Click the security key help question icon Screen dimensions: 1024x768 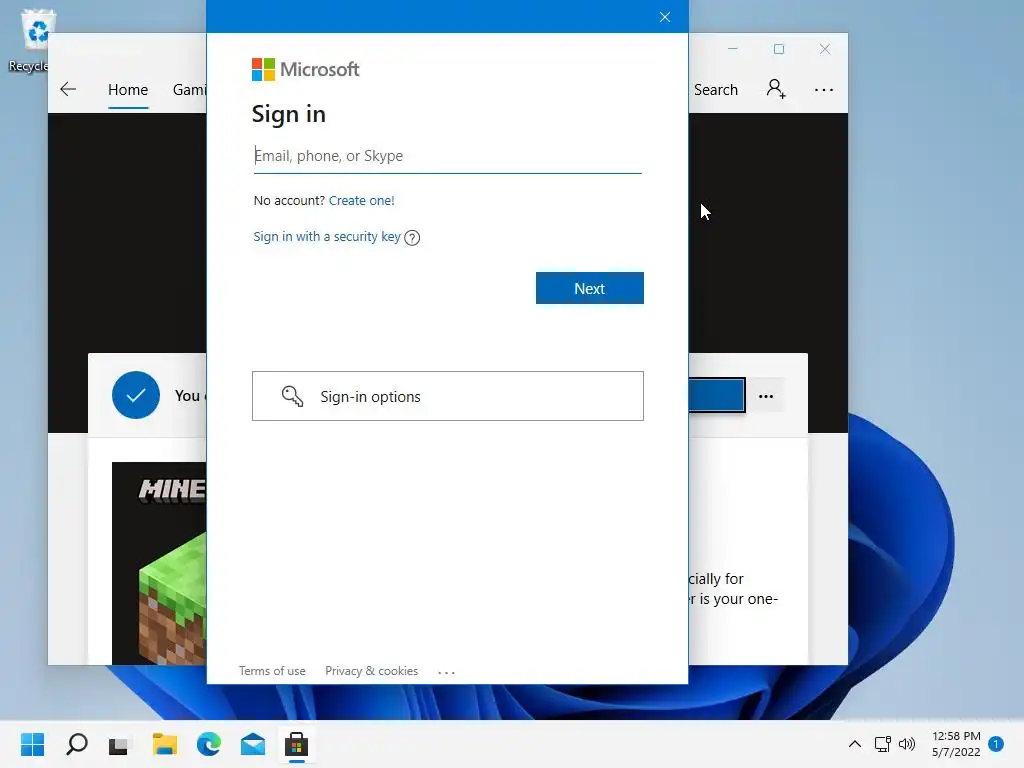pos(412,238)
